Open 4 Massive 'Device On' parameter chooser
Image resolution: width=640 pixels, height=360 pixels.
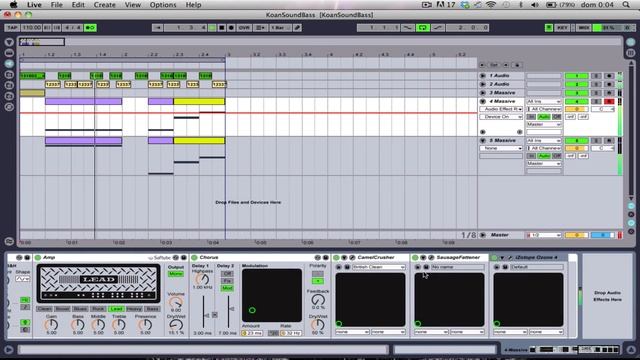(501, 117)
